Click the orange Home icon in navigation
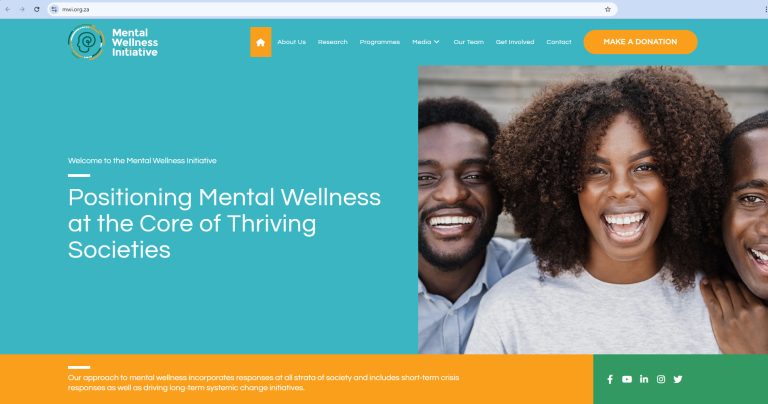 coord(261,42)
